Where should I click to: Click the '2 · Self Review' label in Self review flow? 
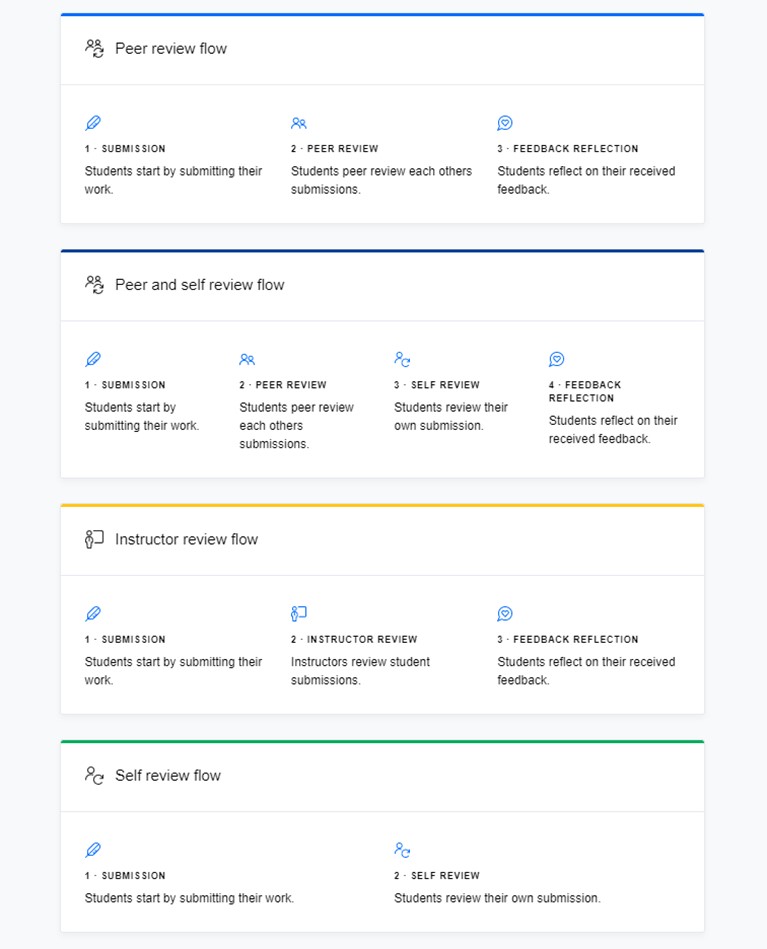click(x=436, y=875)
